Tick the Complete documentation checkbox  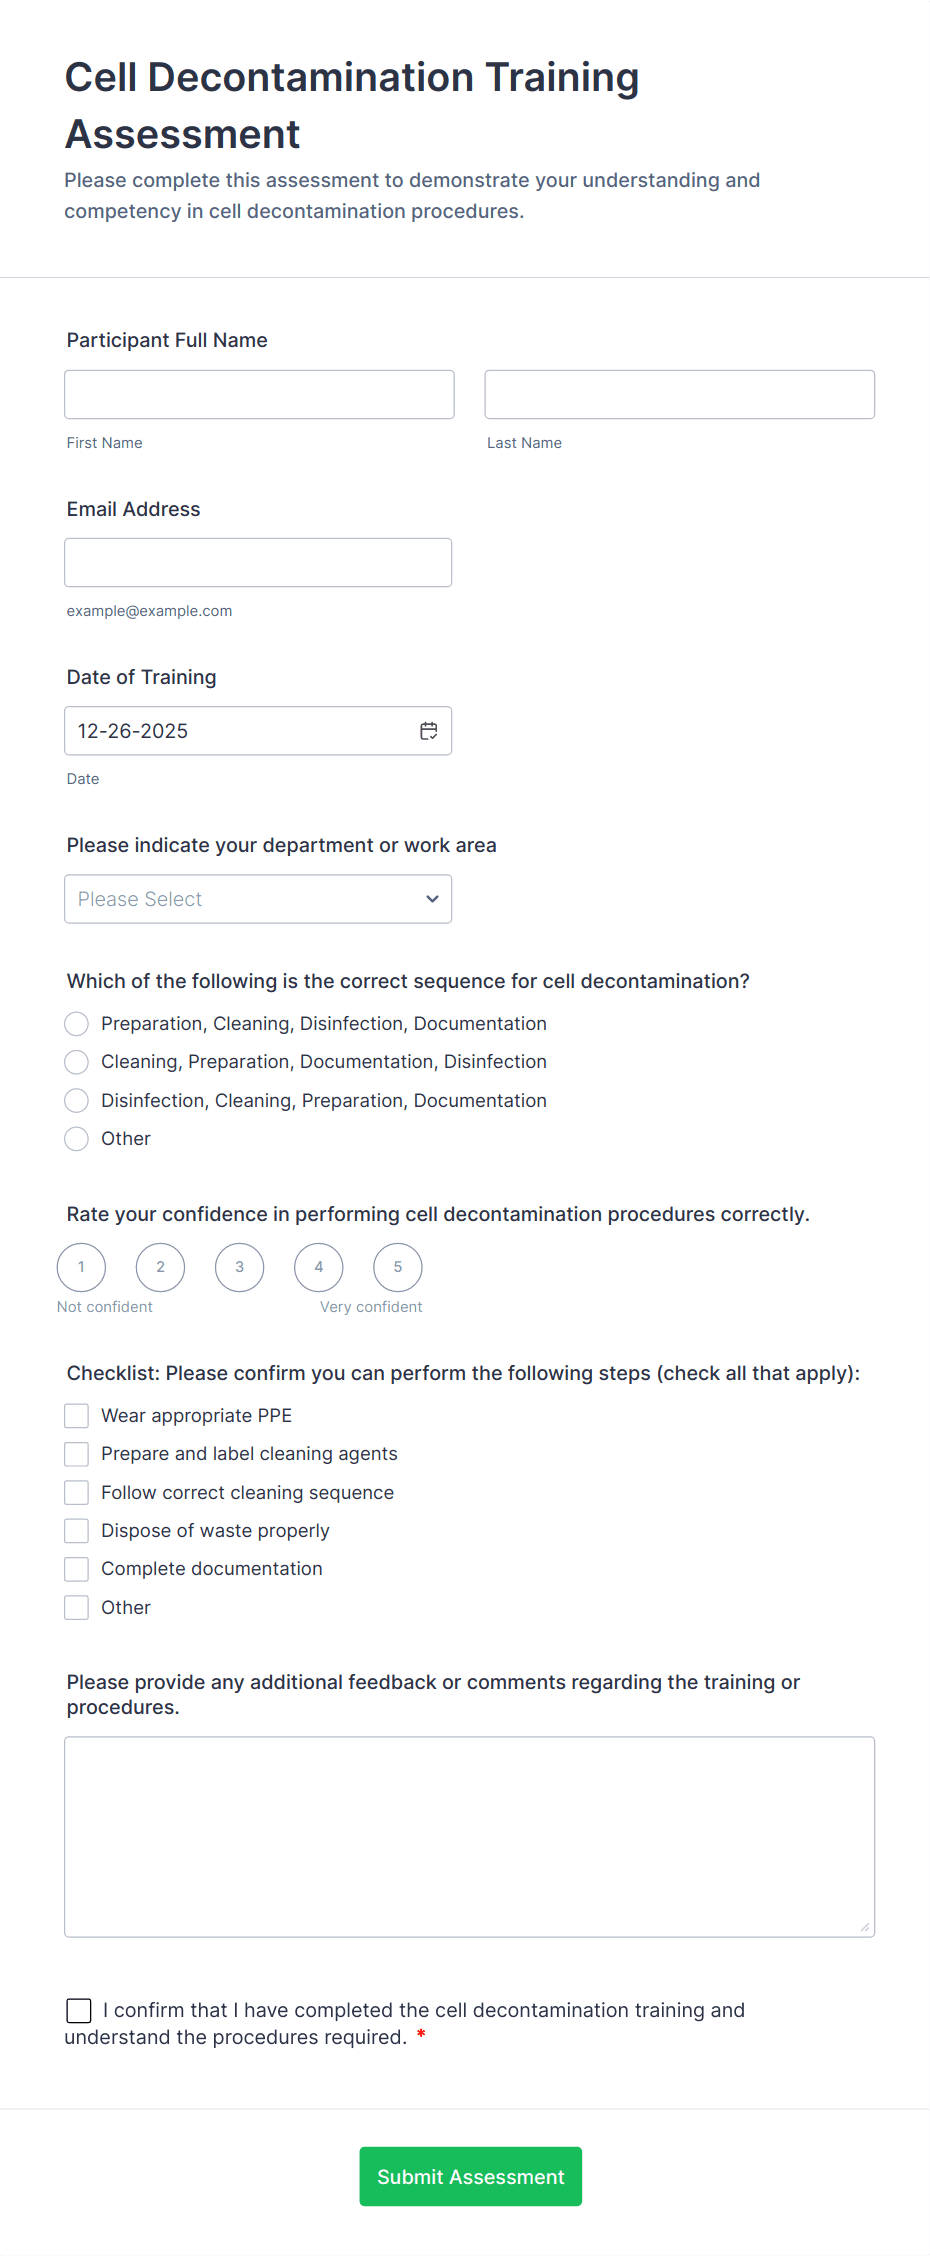coord(77,1569)
